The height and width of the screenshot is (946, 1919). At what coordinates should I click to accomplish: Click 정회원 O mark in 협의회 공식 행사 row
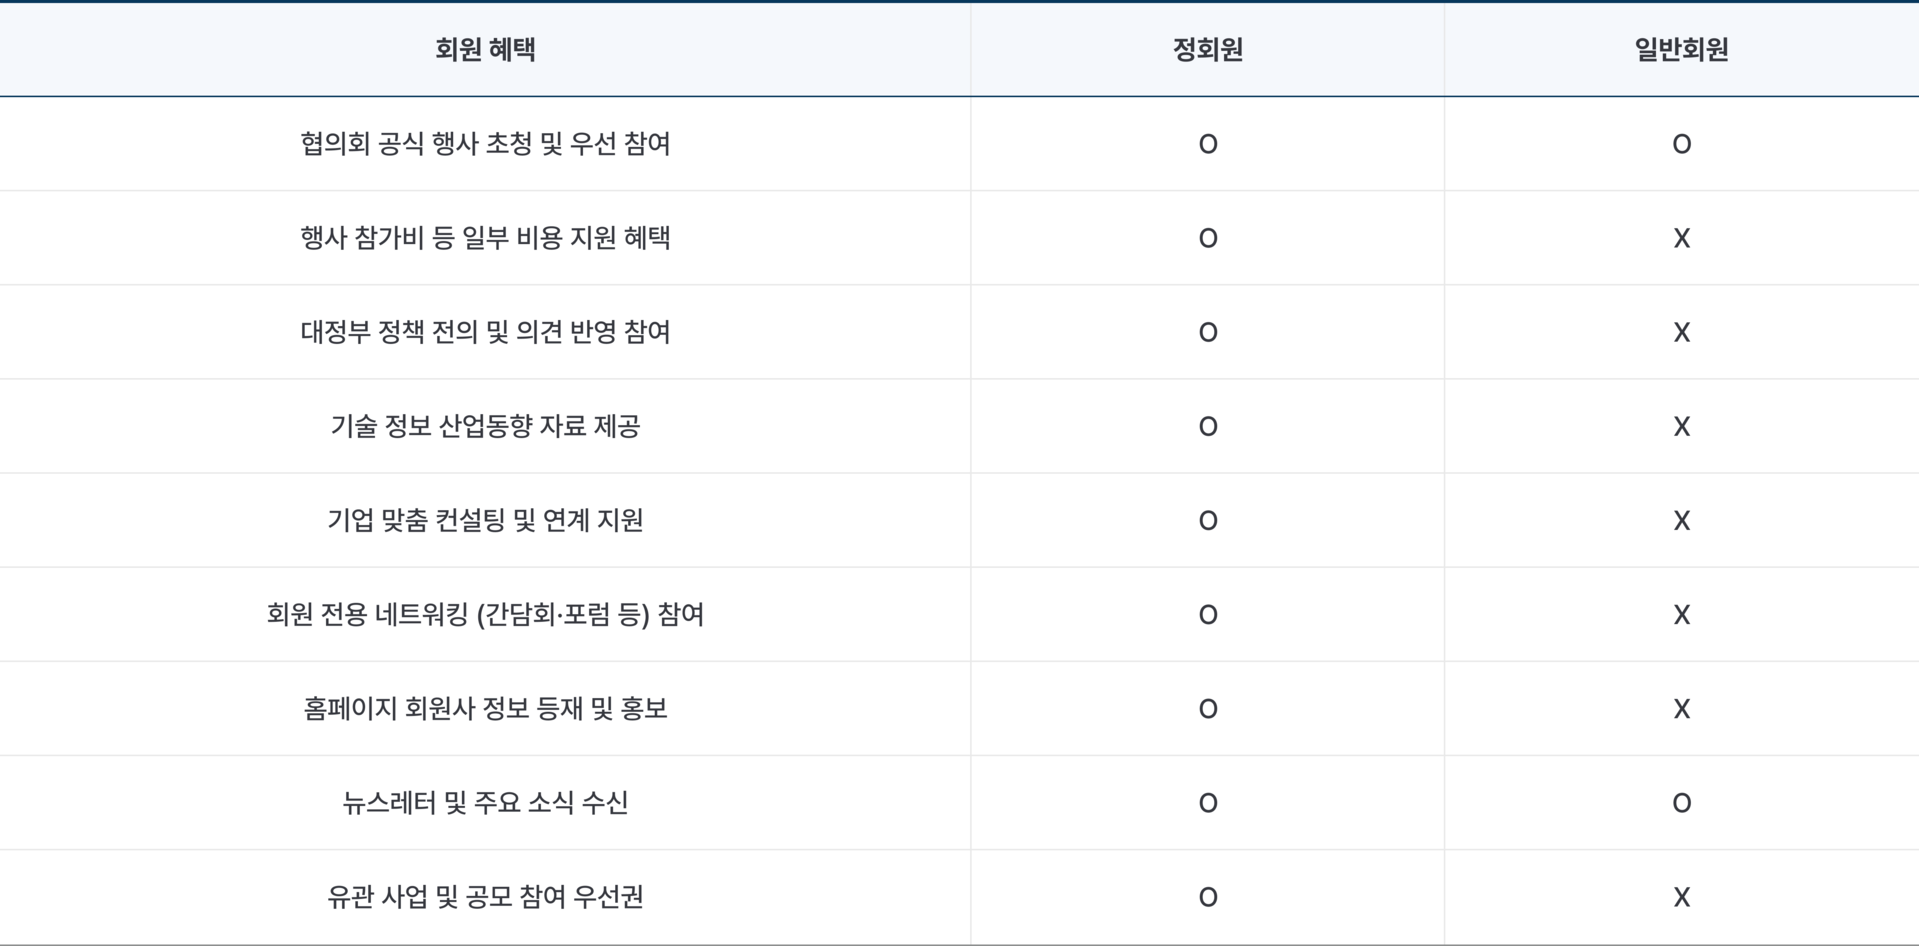pos(1208,145)
